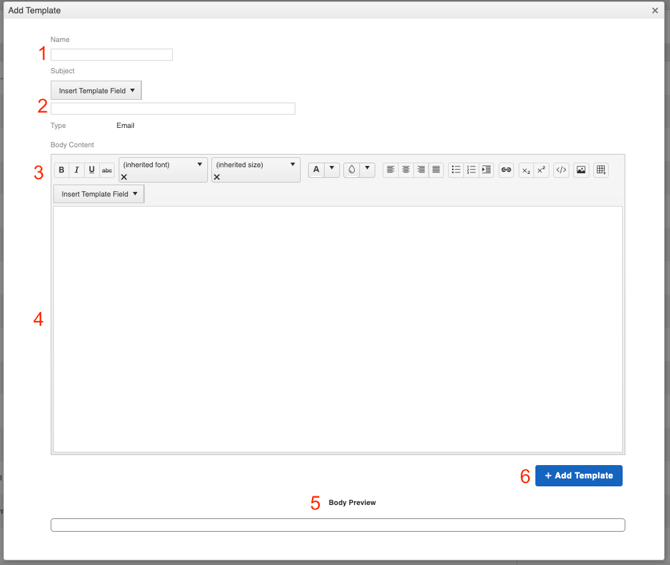Open Insert Template Field menu under Subject
The height and width of the screenshot is (565, 670).
[x=96, y=91]
